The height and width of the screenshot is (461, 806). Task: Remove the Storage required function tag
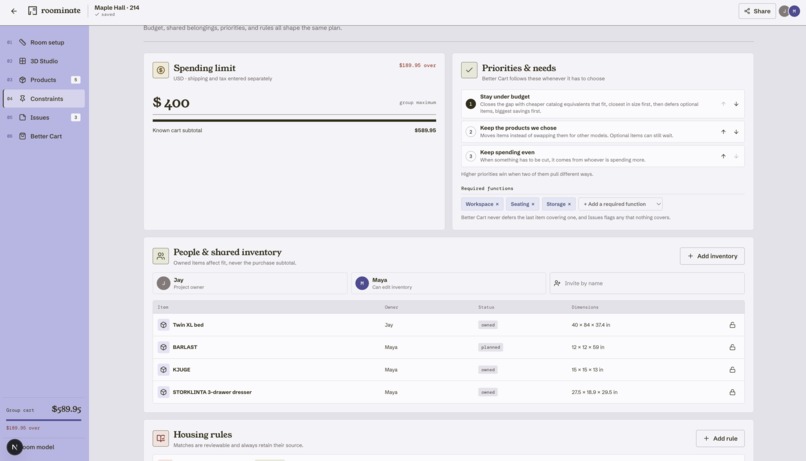569,204
